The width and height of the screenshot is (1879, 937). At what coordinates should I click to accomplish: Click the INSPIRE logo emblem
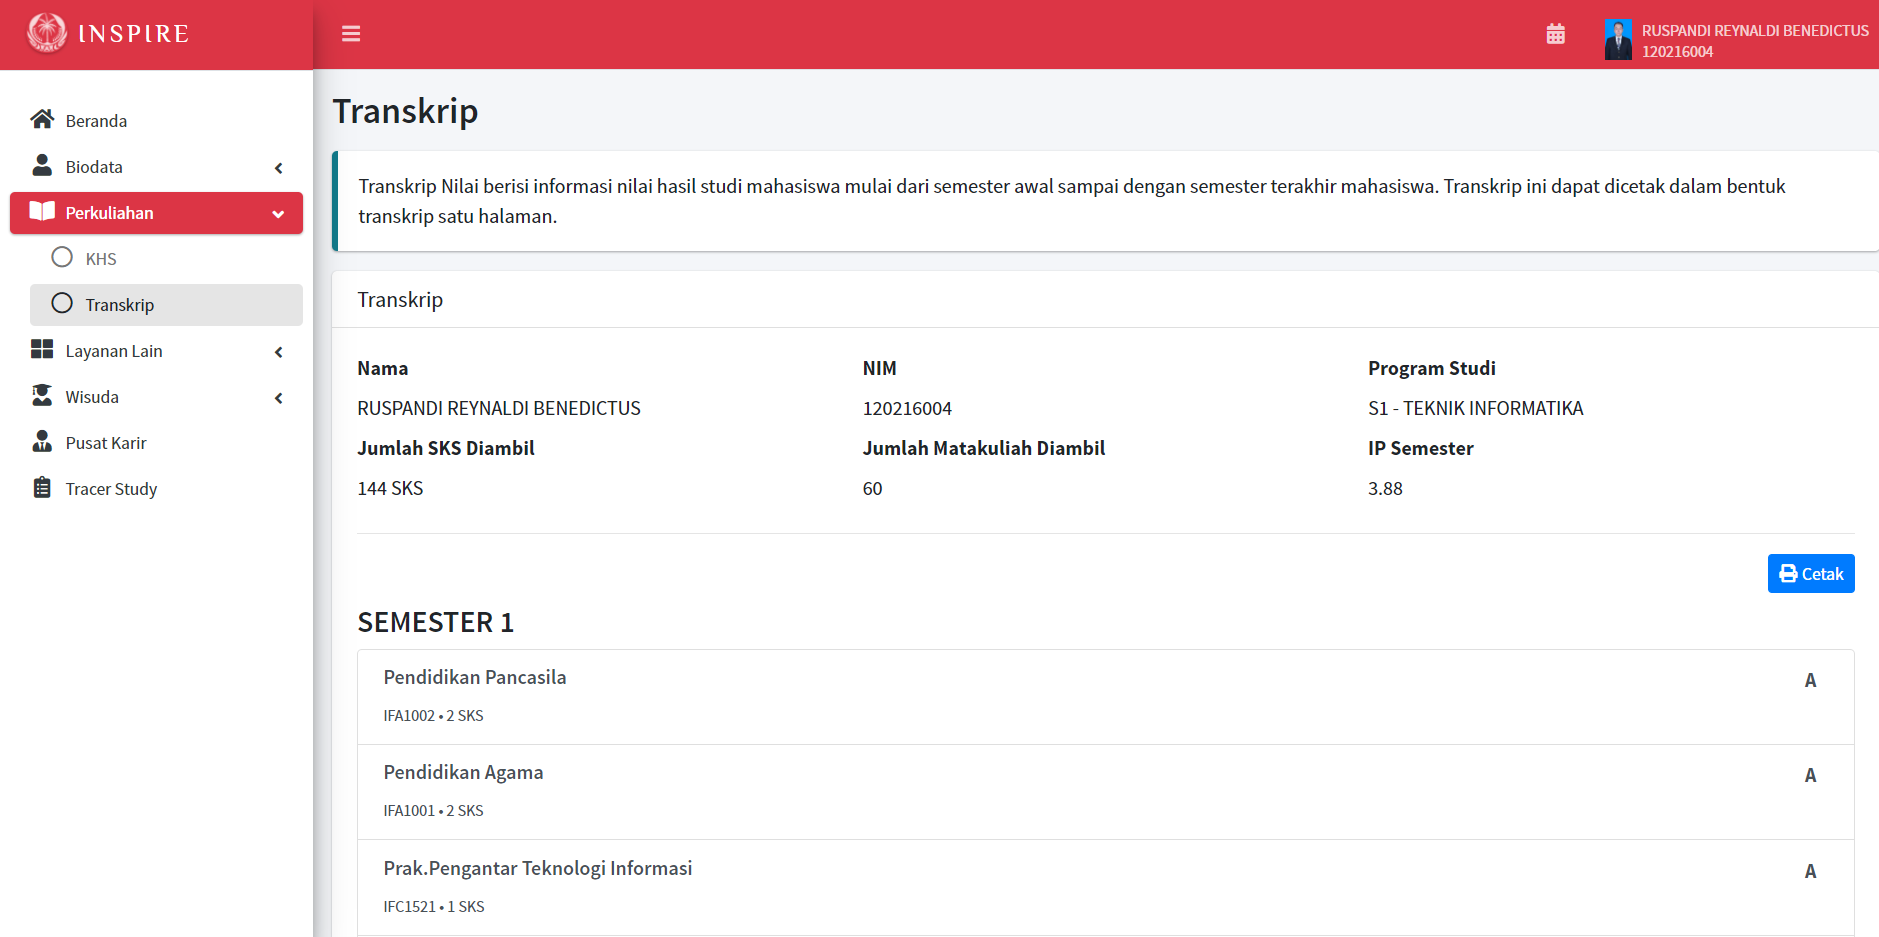pyautogui.click(x=46, y=32)
